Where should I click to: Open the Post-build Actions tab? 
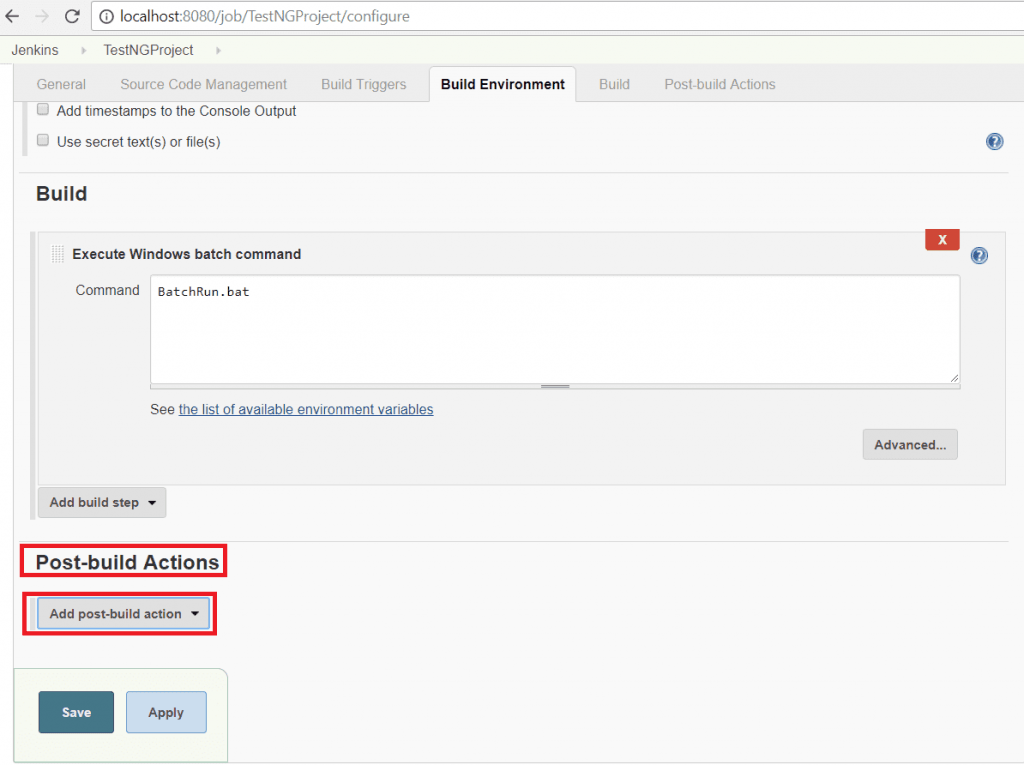719,84
